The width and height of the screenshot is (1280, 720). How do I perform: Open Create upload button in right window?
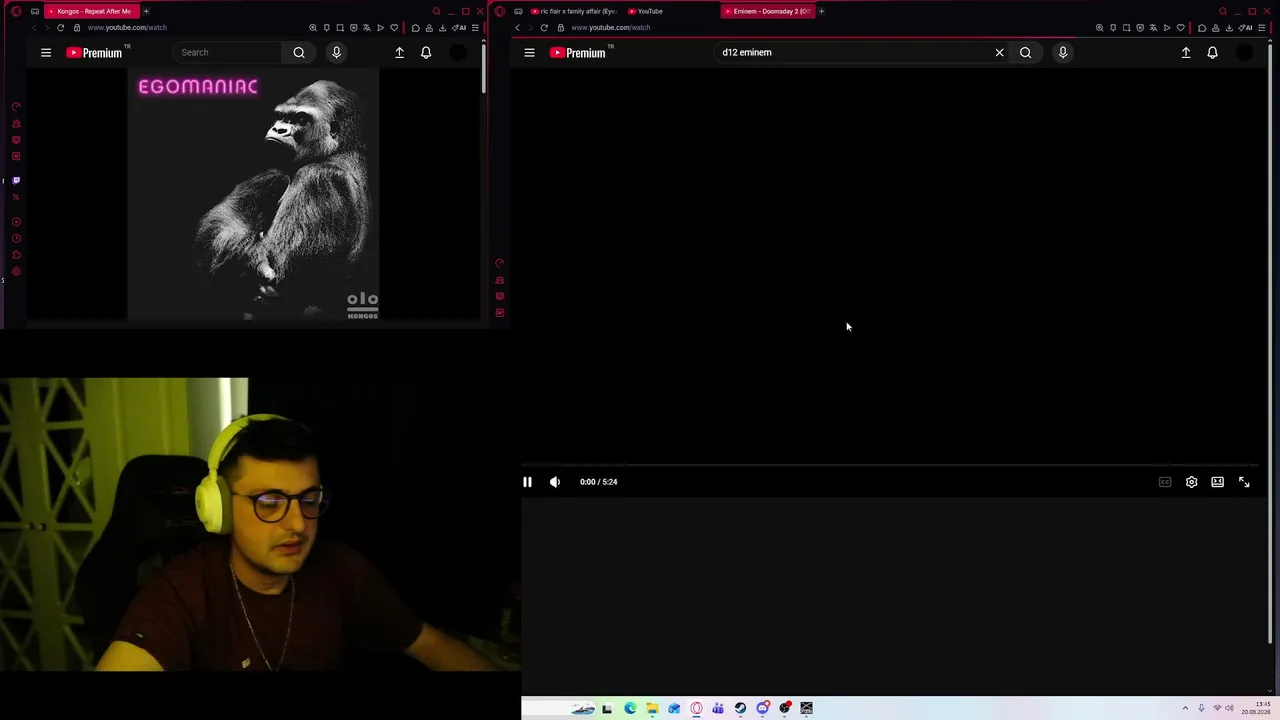click(1186, 52)
